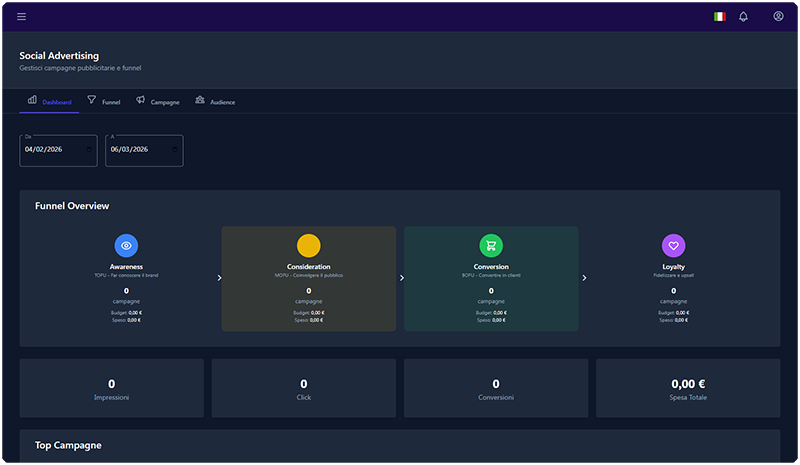Screen dimensions: 800x465
Task: Open the notifications bell
Action: coord(743,16)
